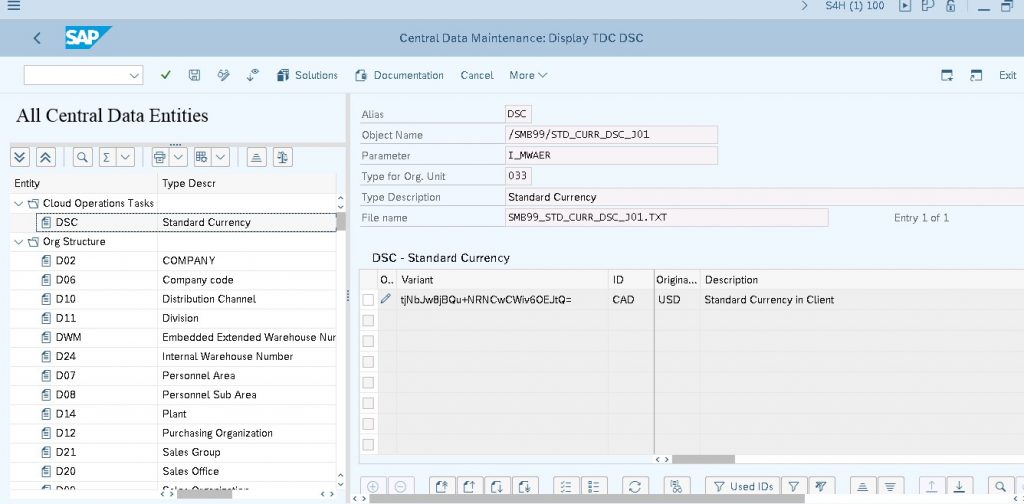Click the Exit button

click(1007, 75)
